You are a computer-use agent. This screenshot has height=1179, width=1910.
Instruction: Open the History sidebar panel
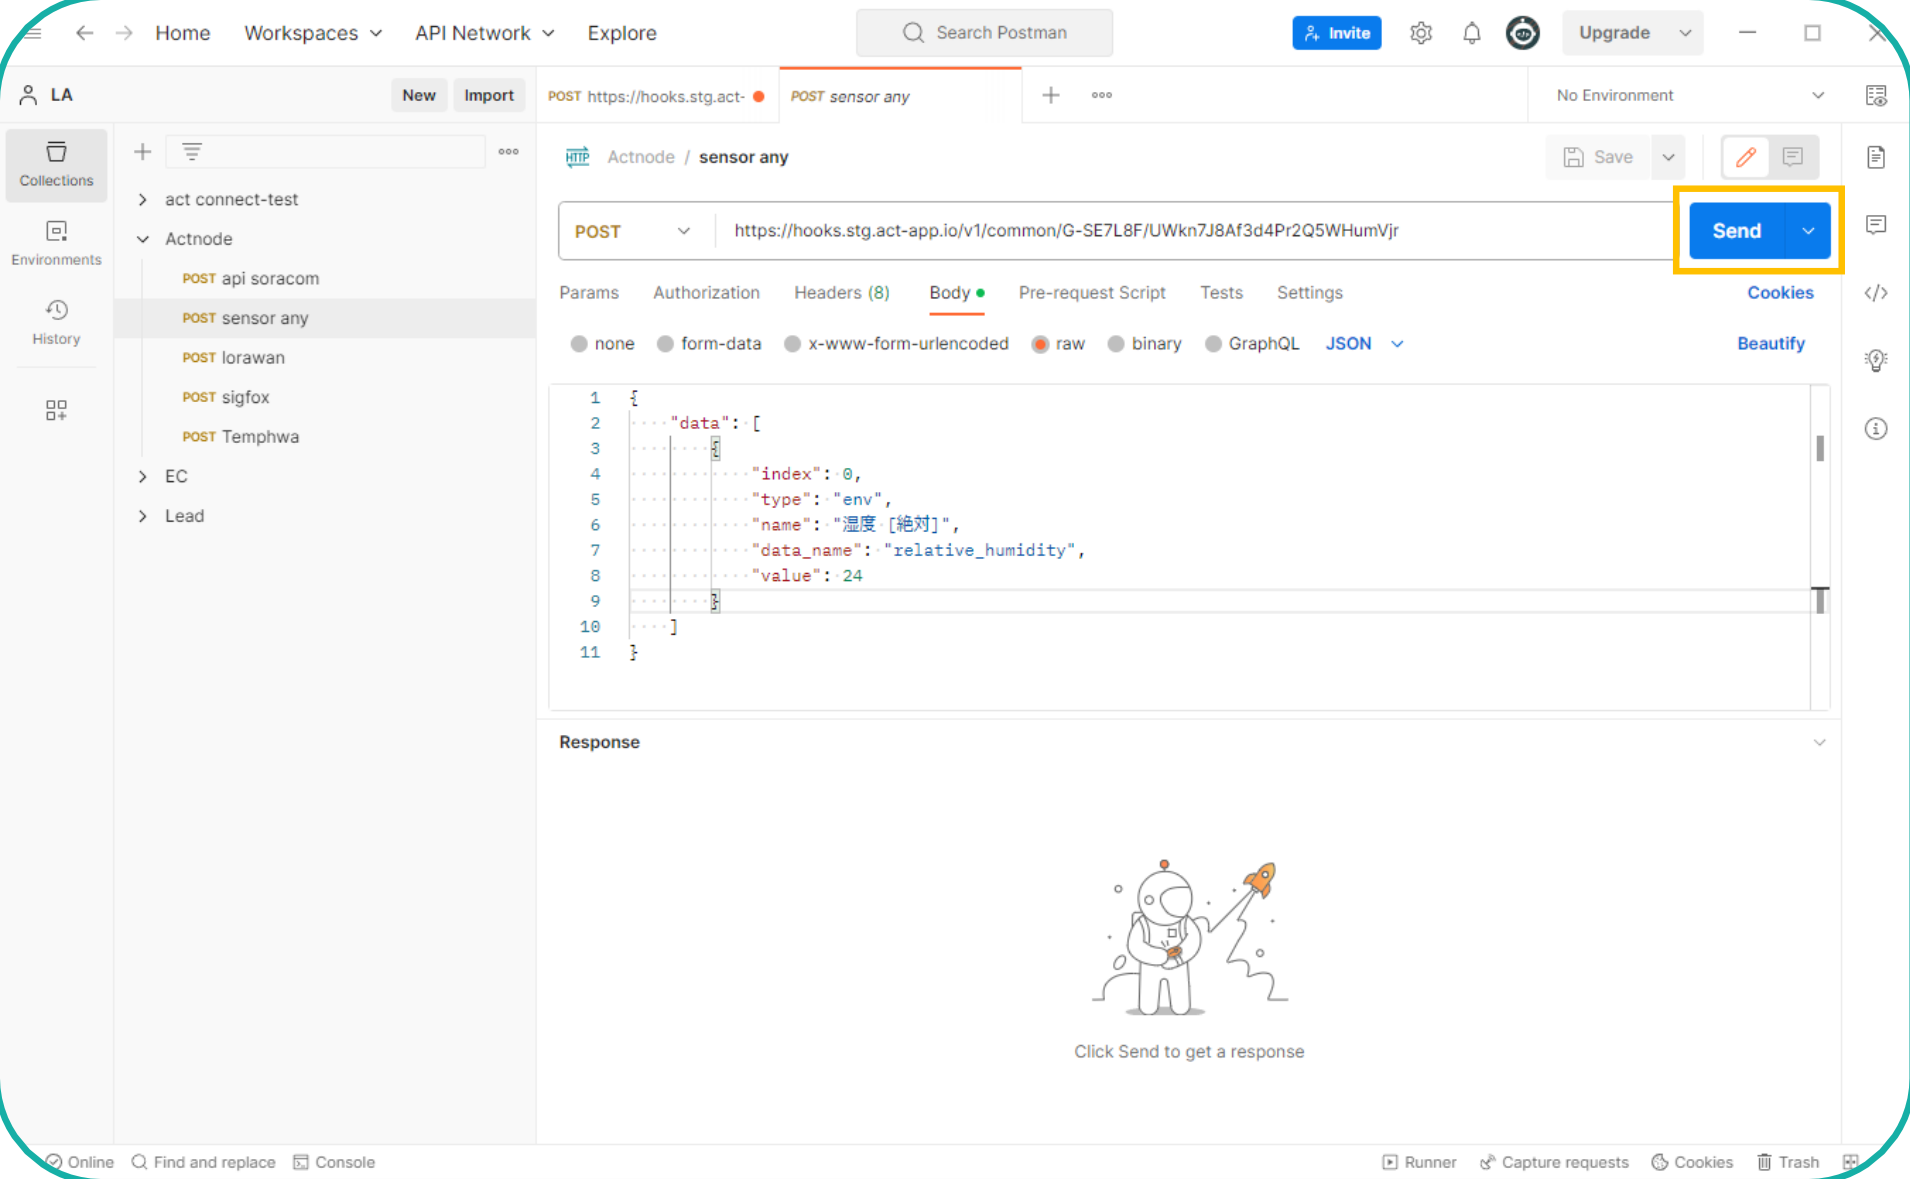pos(56,322)
